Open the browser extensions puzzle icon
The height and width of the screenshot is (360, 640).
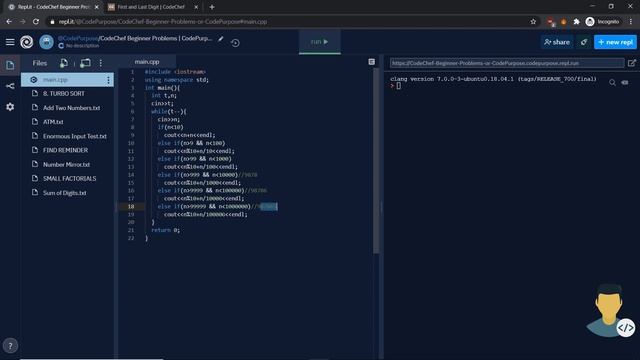pyautogui.click(x=576, y=22)
